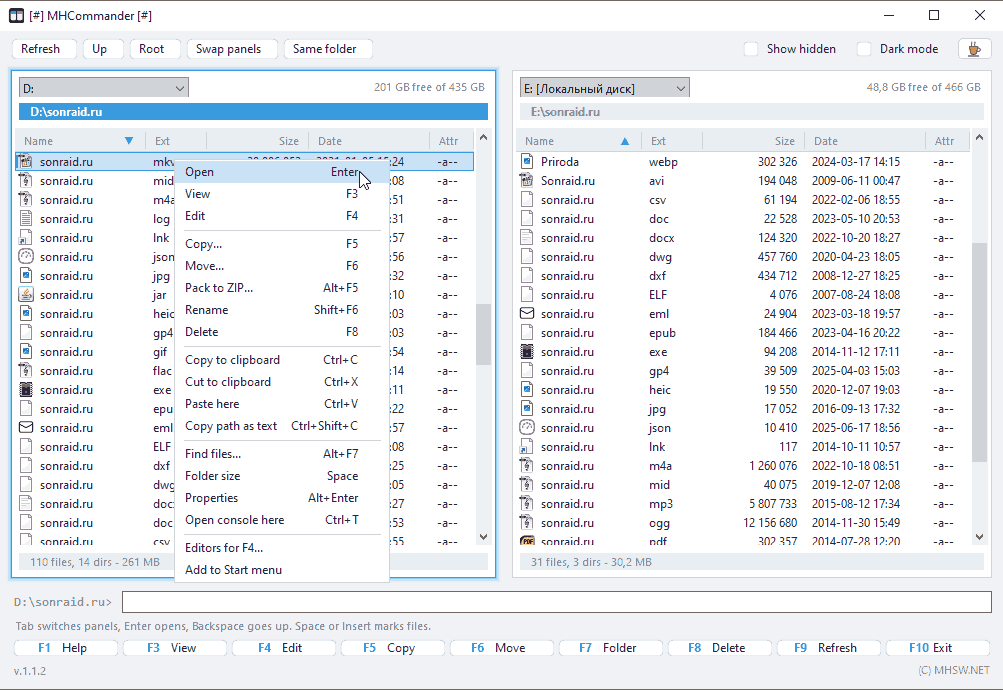Choose Pack to ZIP... in context menu
Screen dimensions: 1003x690
pyautogui.click(x=281, y=288)
